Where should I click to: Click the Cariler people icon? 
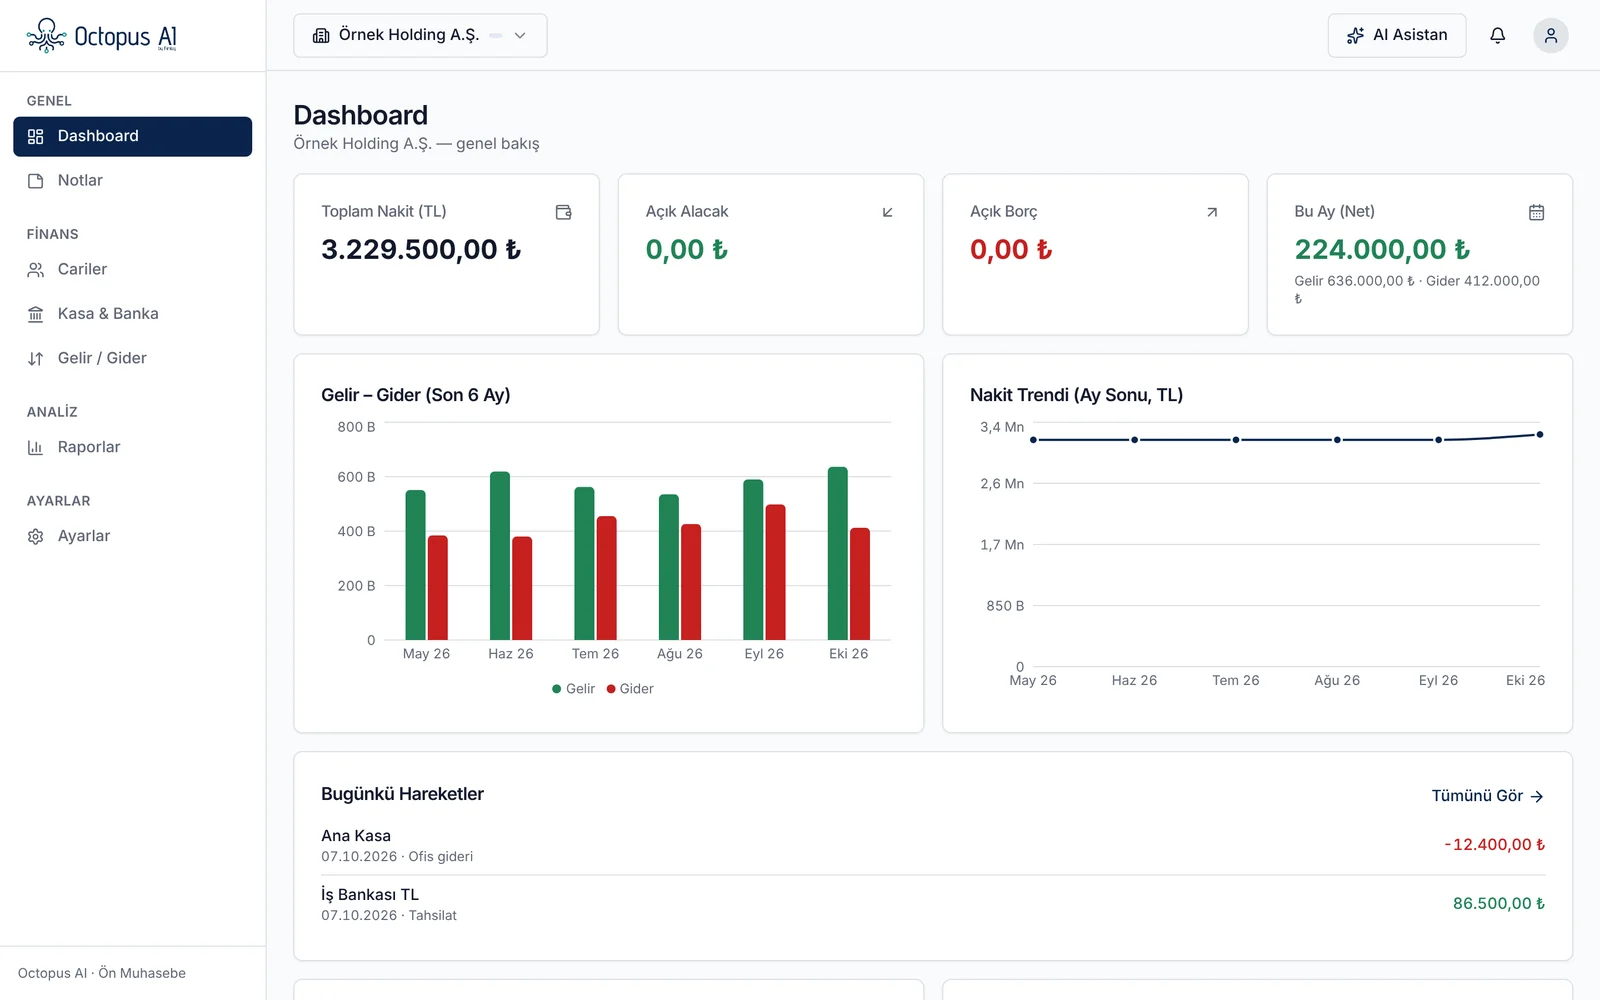[36, 270]
